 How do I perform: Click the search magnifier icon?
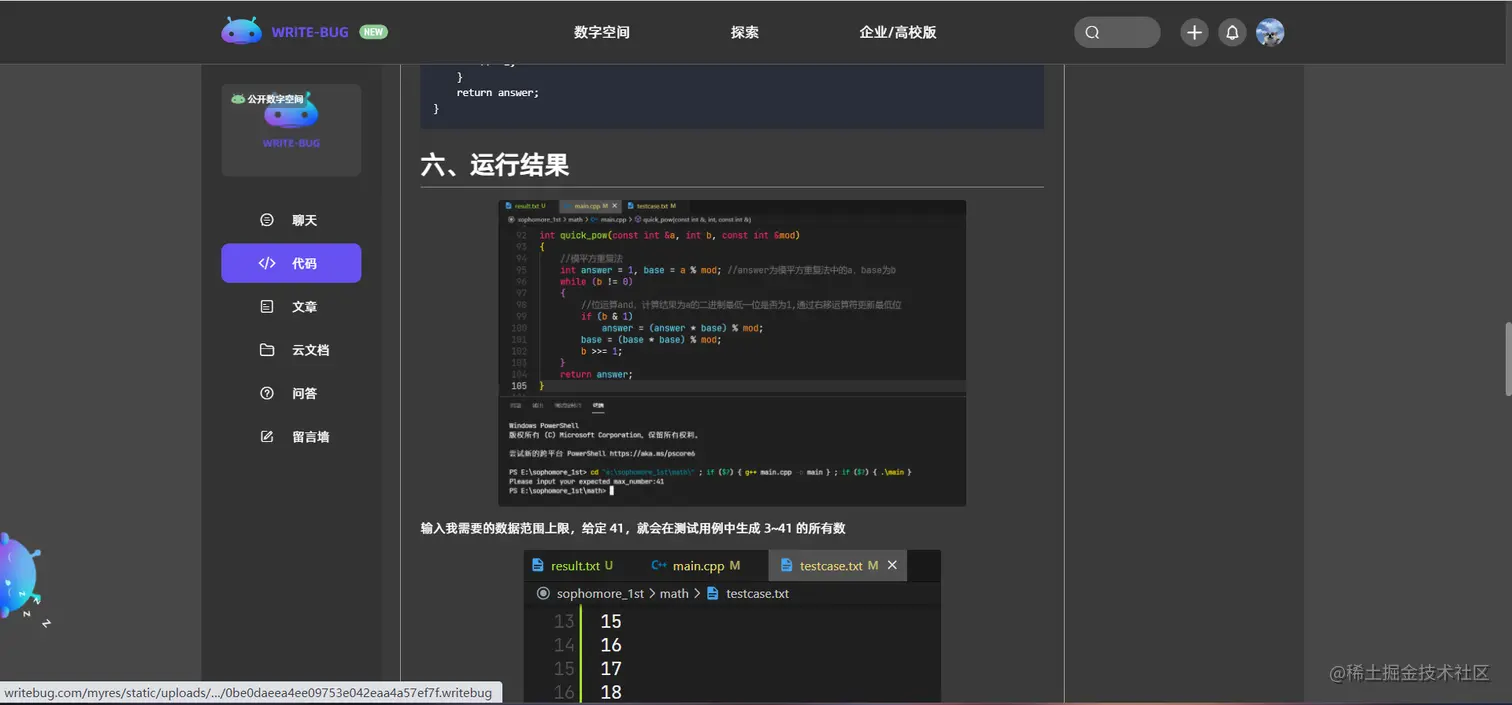pyautogui.click(x=1092, y=31)
